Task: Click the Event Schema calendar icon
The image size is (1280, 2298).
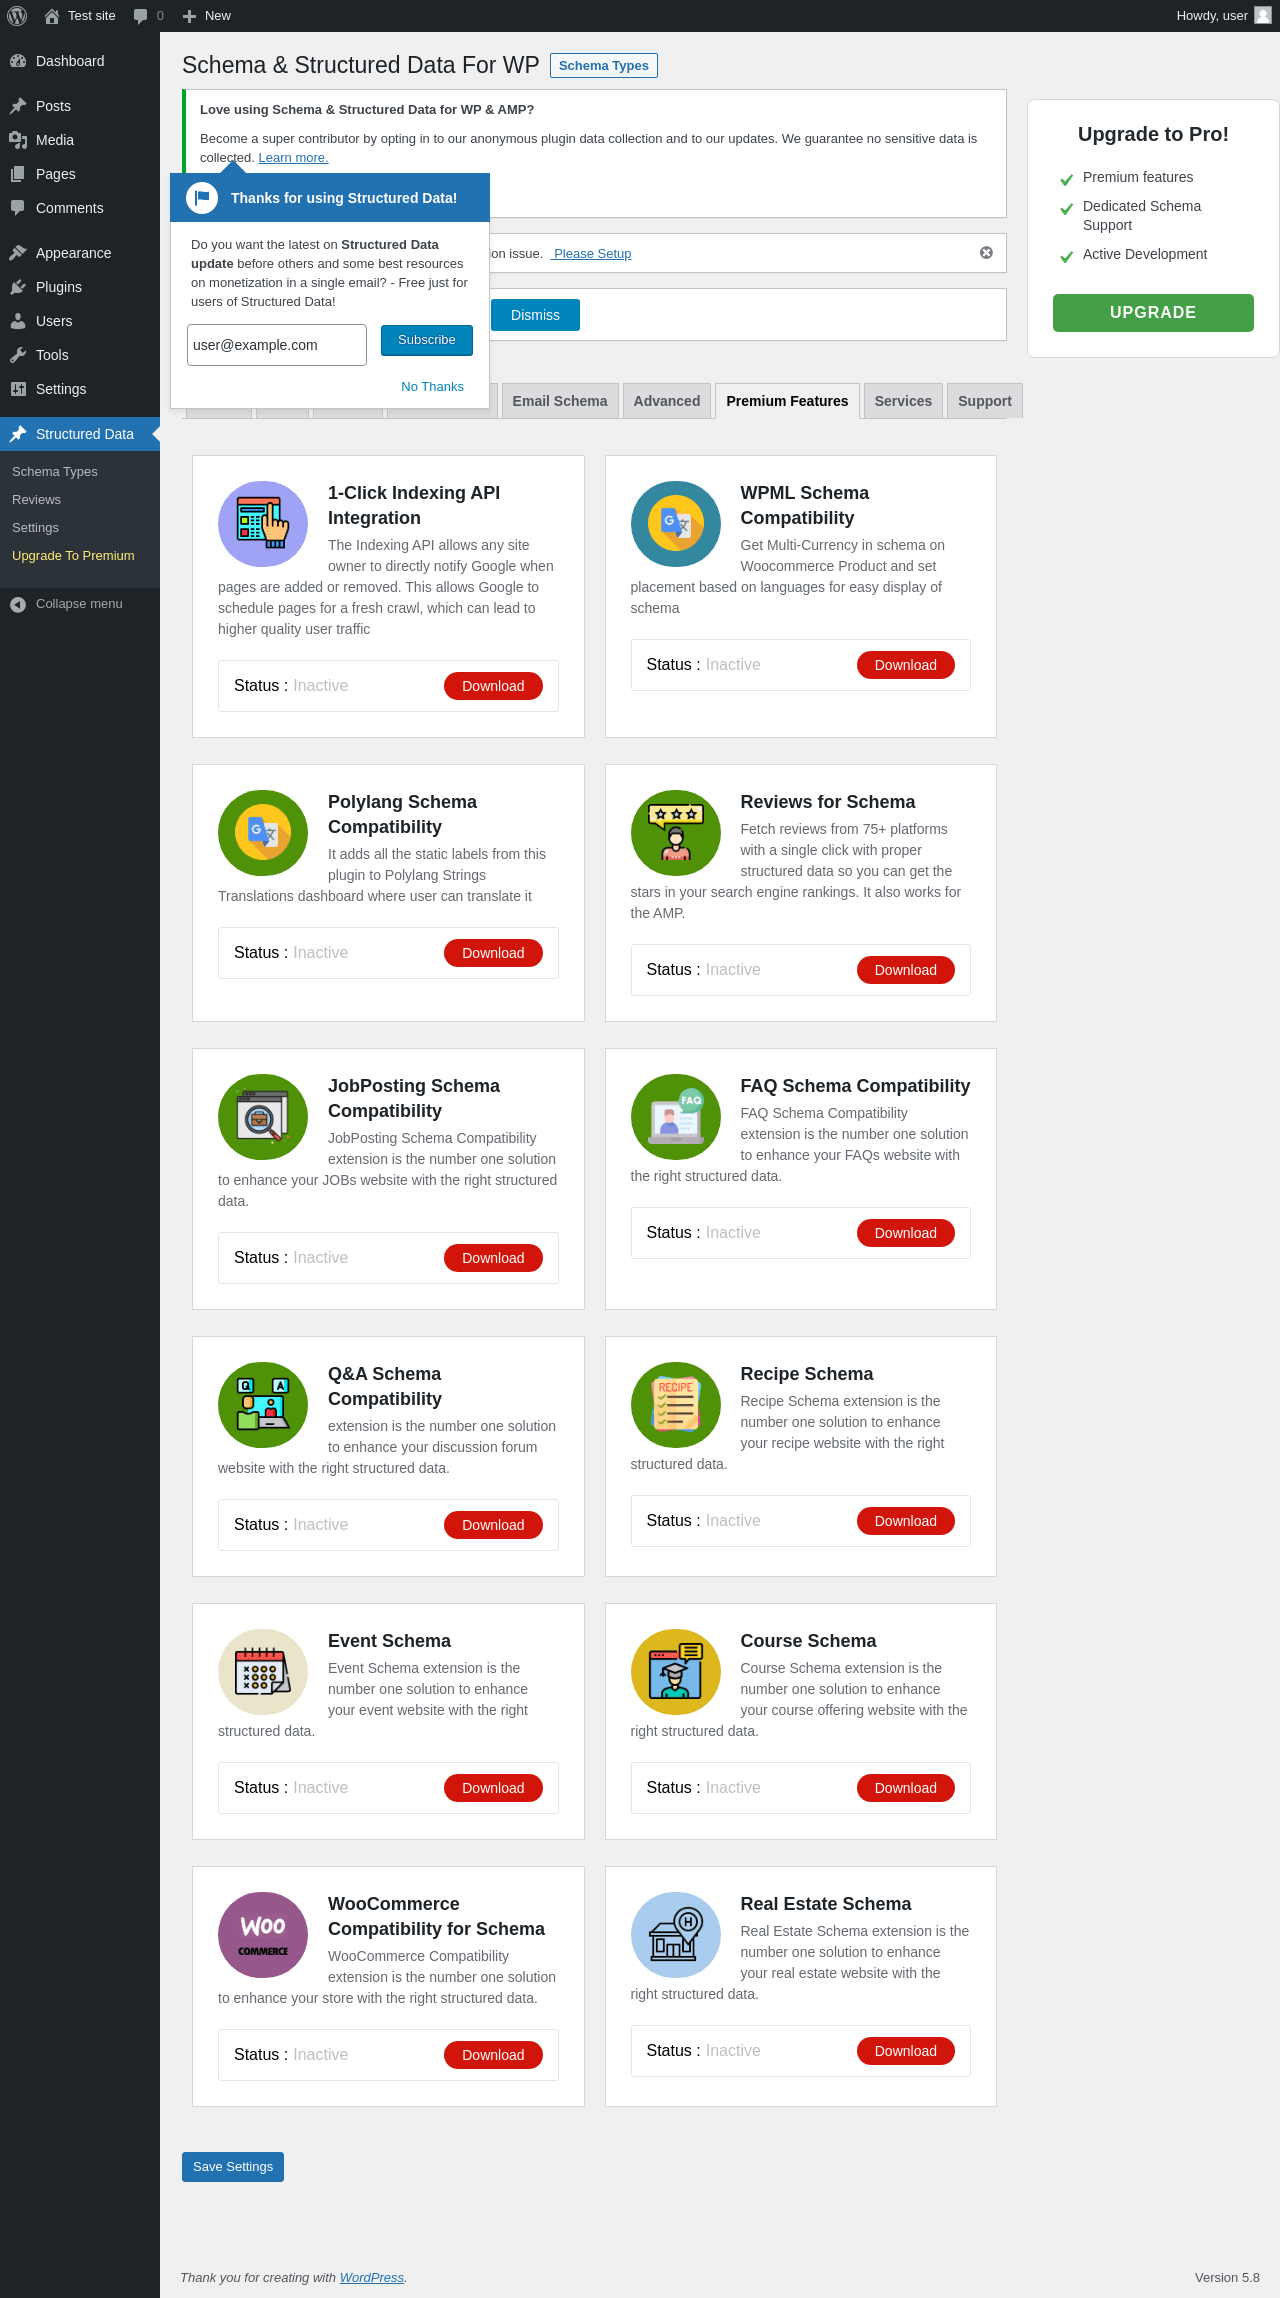Action: 263,1672
